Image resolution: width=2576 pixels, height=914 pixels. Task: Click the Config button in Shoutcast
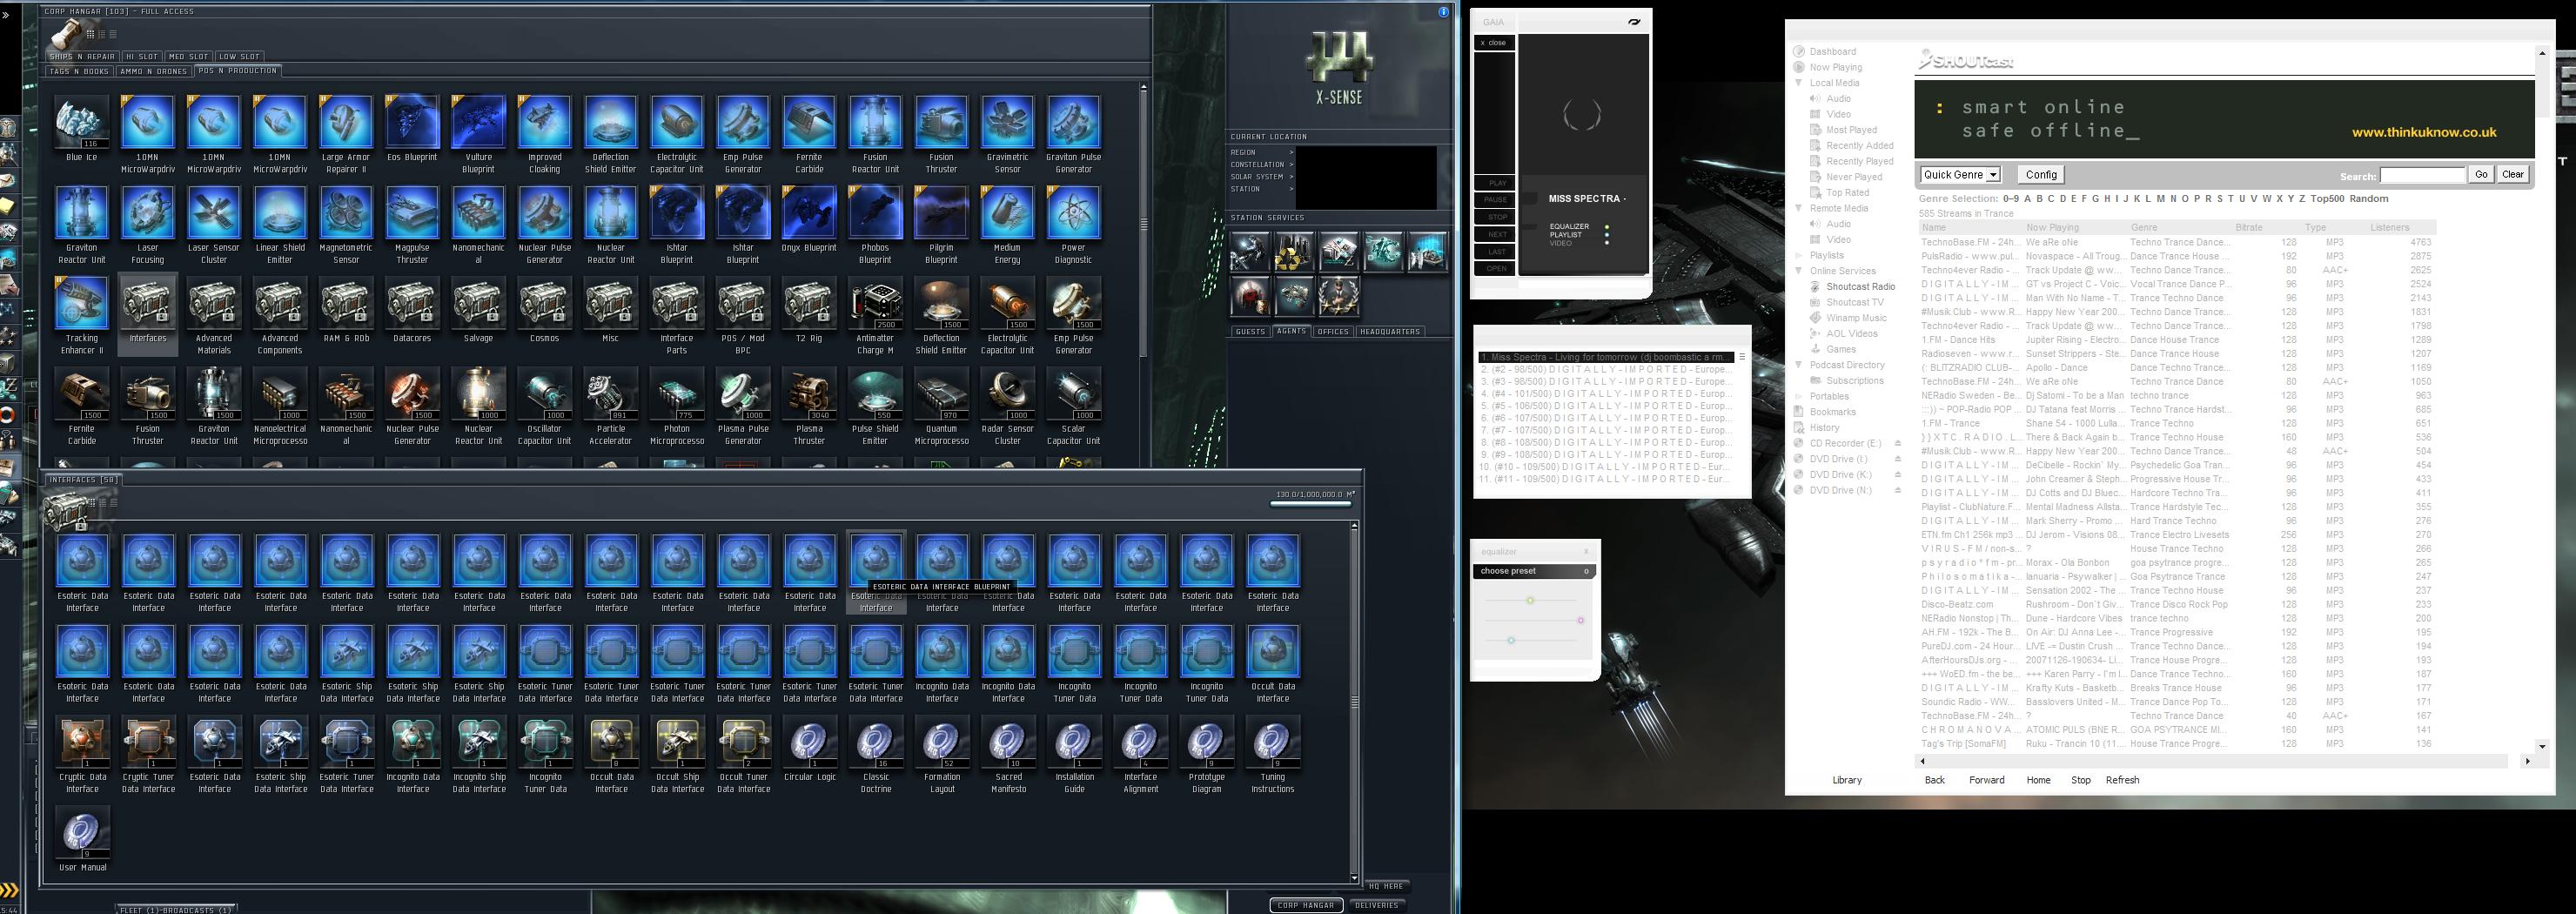(x=2041, y=175)
